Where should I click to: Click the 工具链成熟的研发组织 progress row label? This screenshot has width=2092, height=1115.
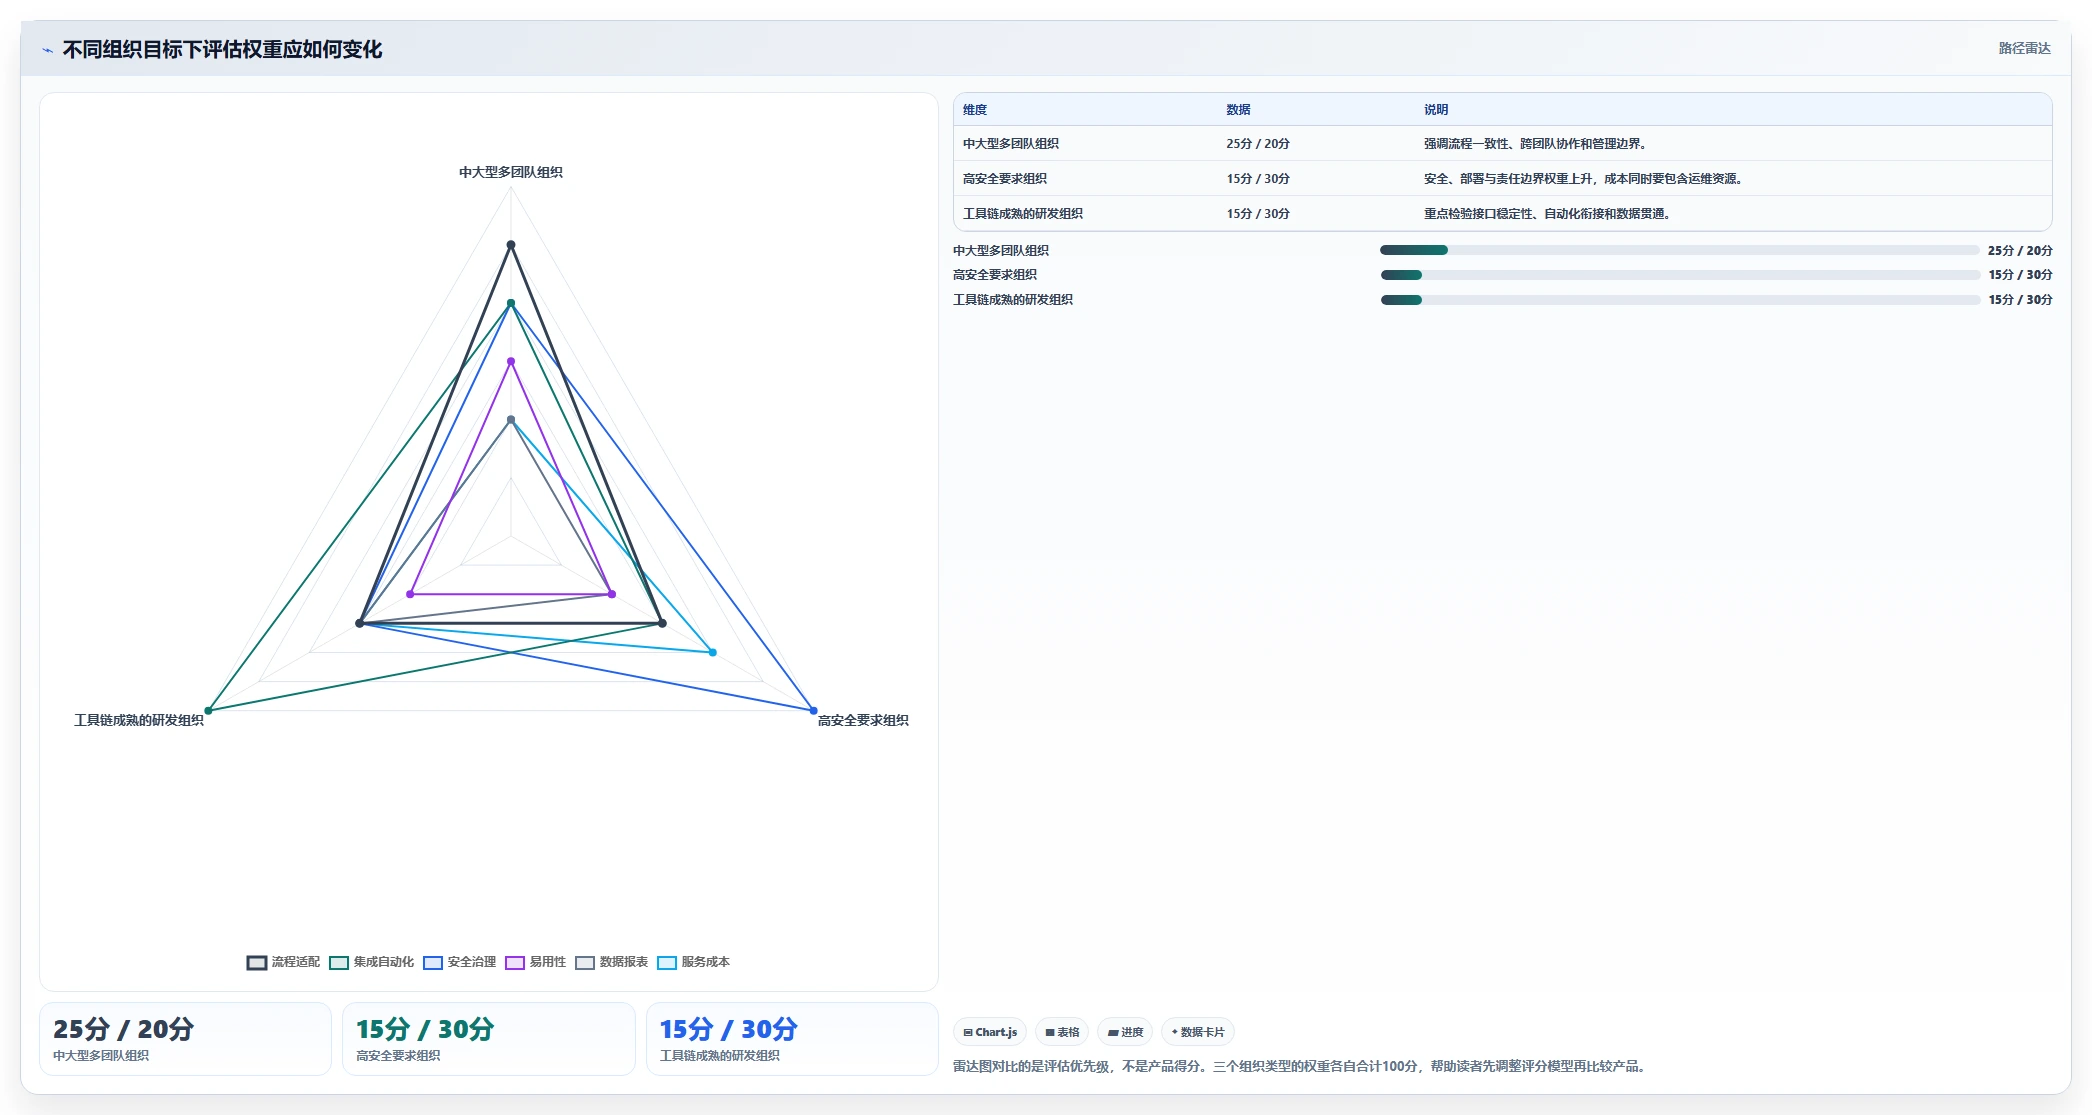(1012, 300)
